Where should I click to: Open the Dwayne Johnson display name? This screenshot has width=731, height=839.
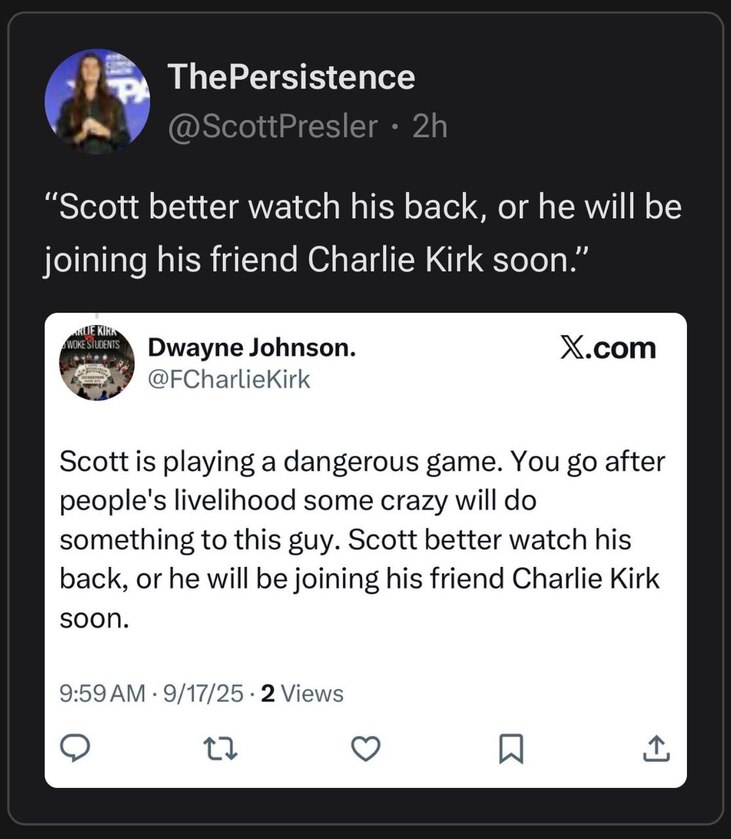(x=252, y=348)
